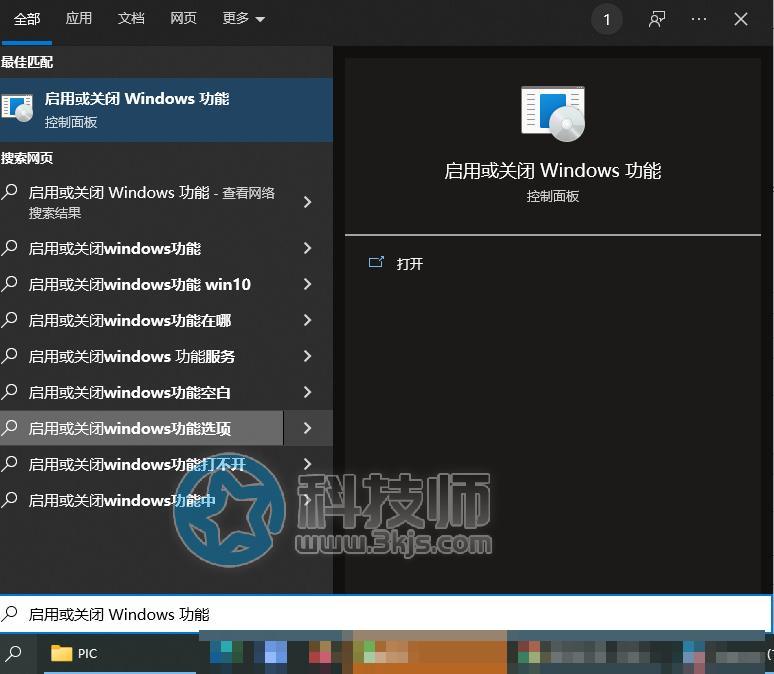This screenshot has width=774, height=674.
Task: Click the taskbar search button
Action: coord(13,653)
